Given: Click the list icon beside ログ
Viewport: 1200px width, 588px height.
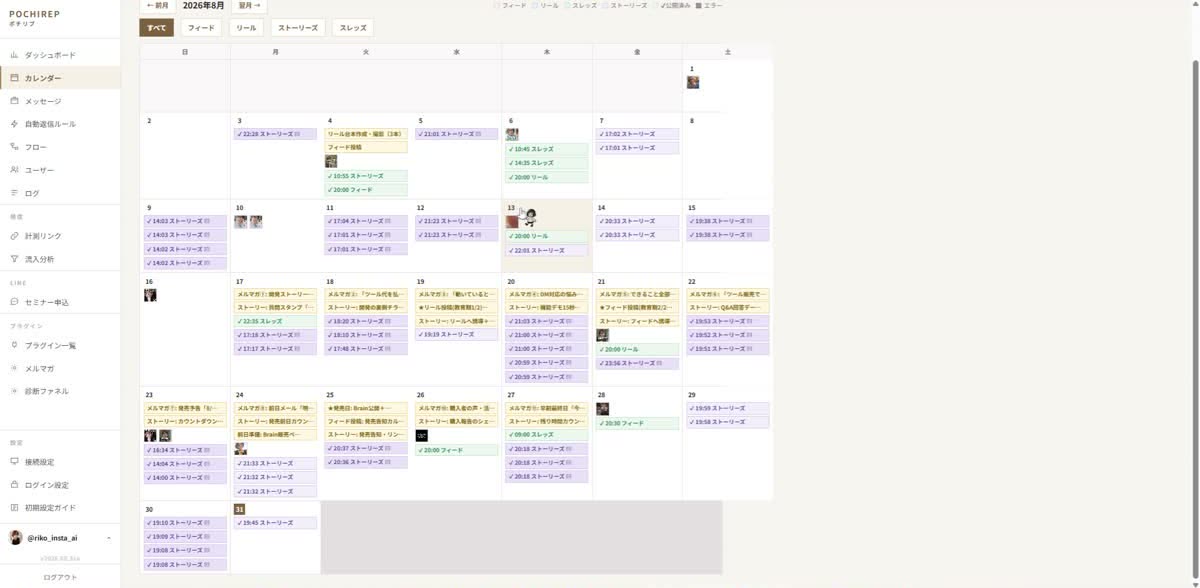Looking at the screenshot, I should 14,193.
